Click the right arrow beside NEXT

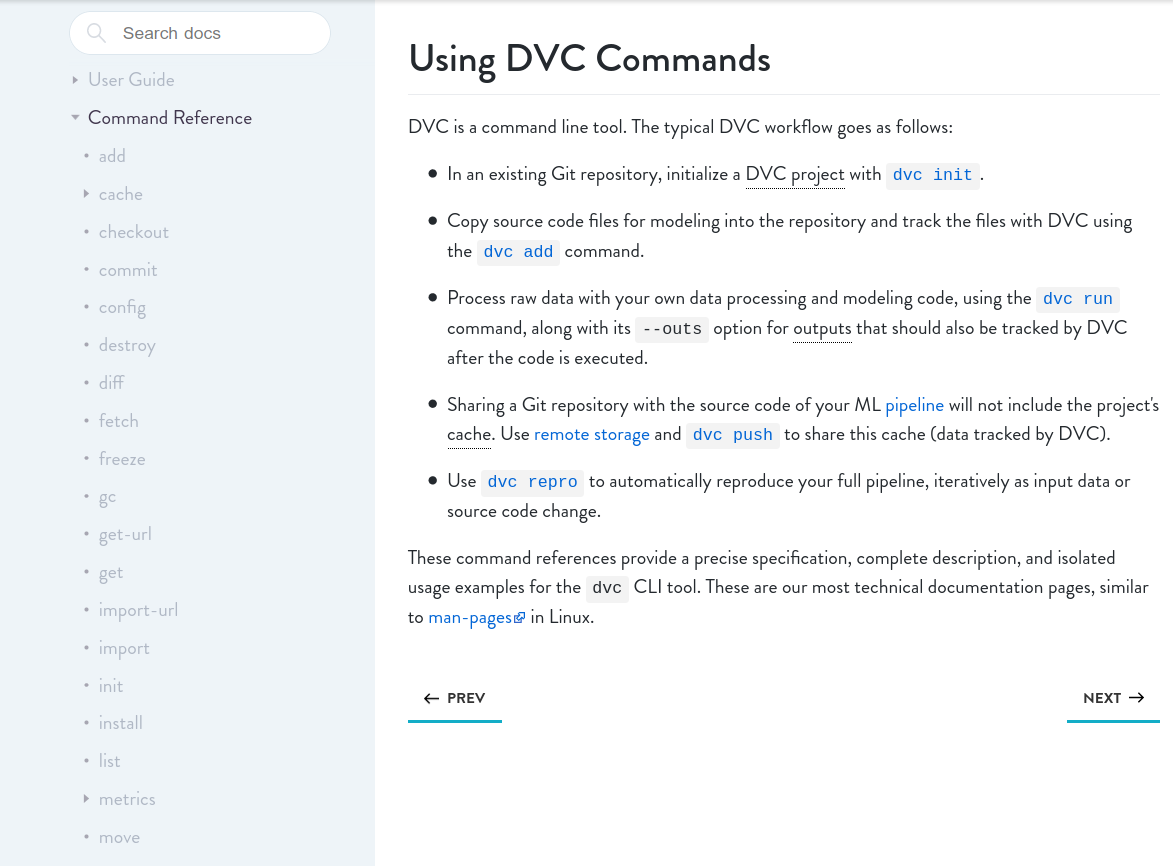1136,698
